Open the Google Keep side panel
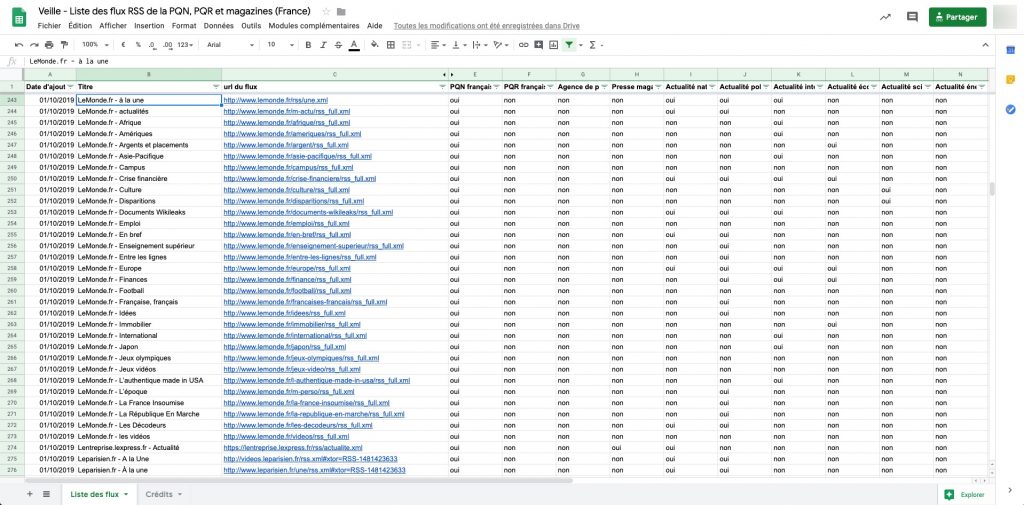 coord(1010,80)
